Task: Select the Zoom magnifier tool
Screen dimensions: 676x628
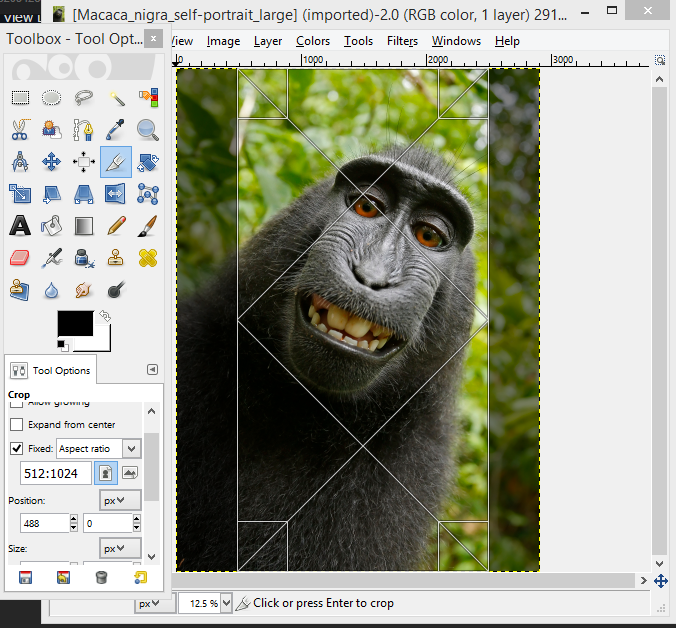Action: tap(148, 130)
